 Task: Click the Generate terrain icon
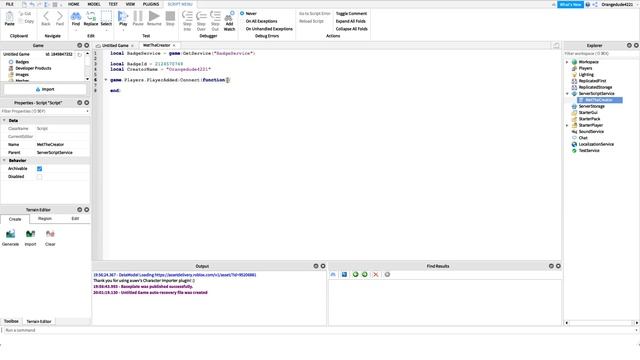[x=11, y=234]
